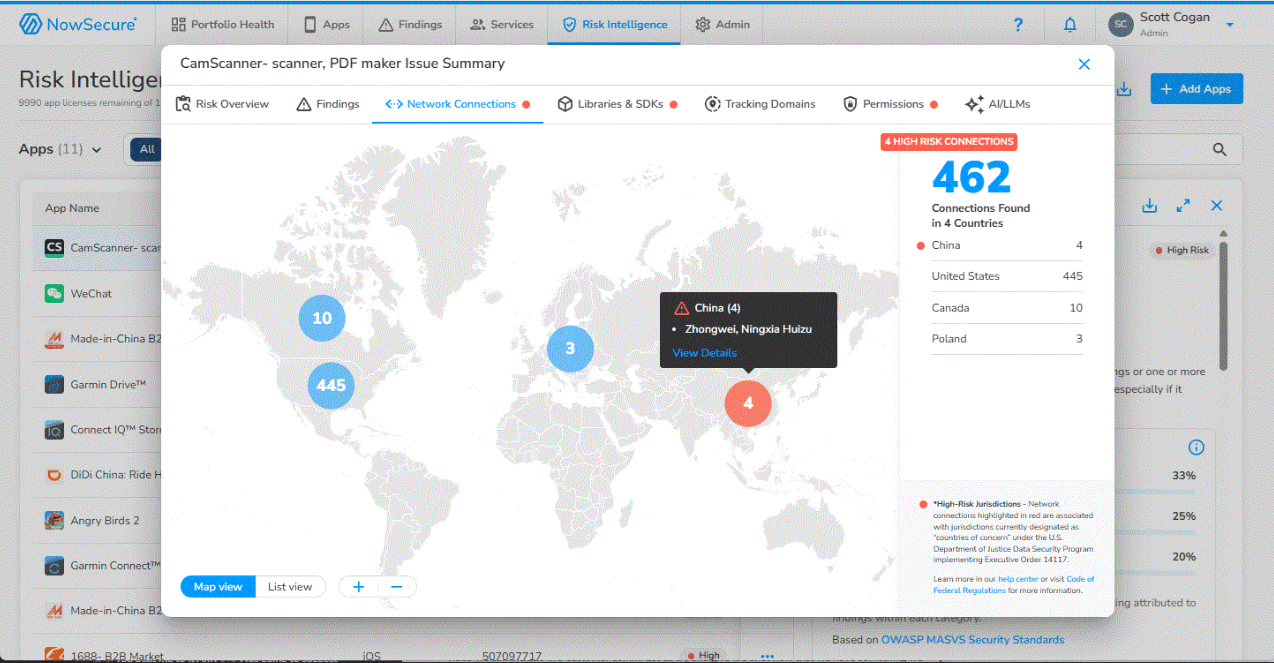Close the Issue Summary dialog

click(x=1084, y=64)
